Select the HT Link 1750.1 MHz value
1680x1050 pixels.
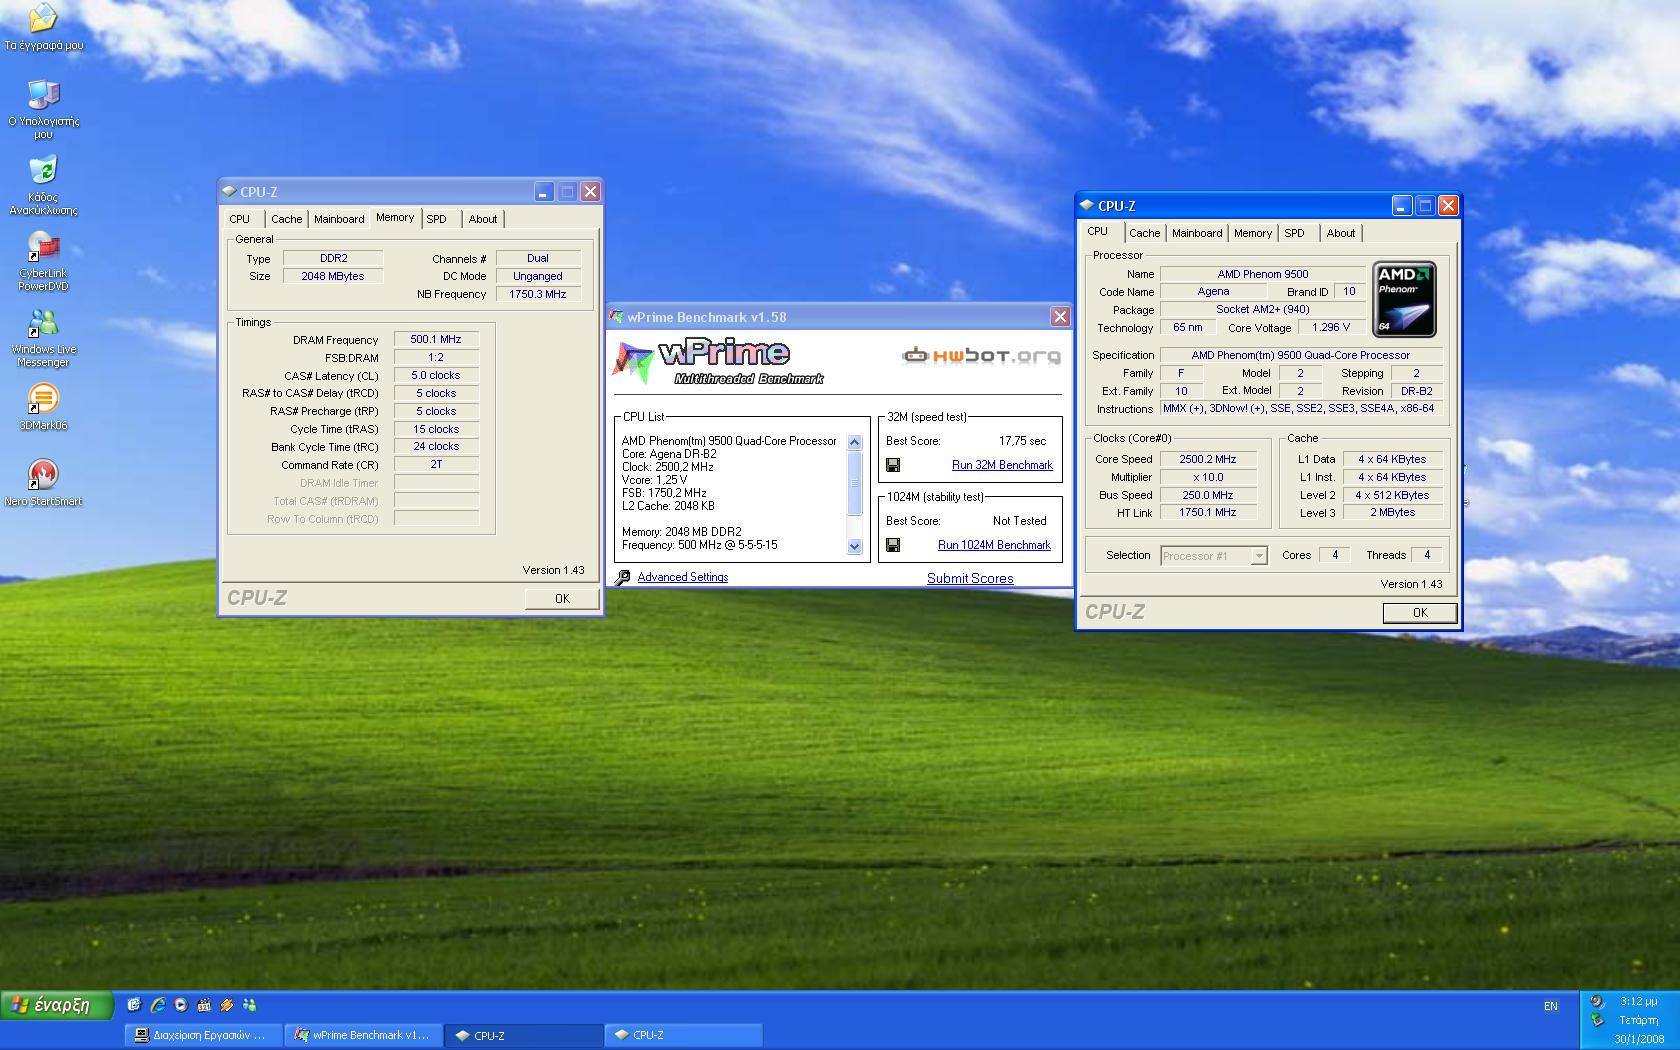pyautogui.click(x=1208, y=513)
